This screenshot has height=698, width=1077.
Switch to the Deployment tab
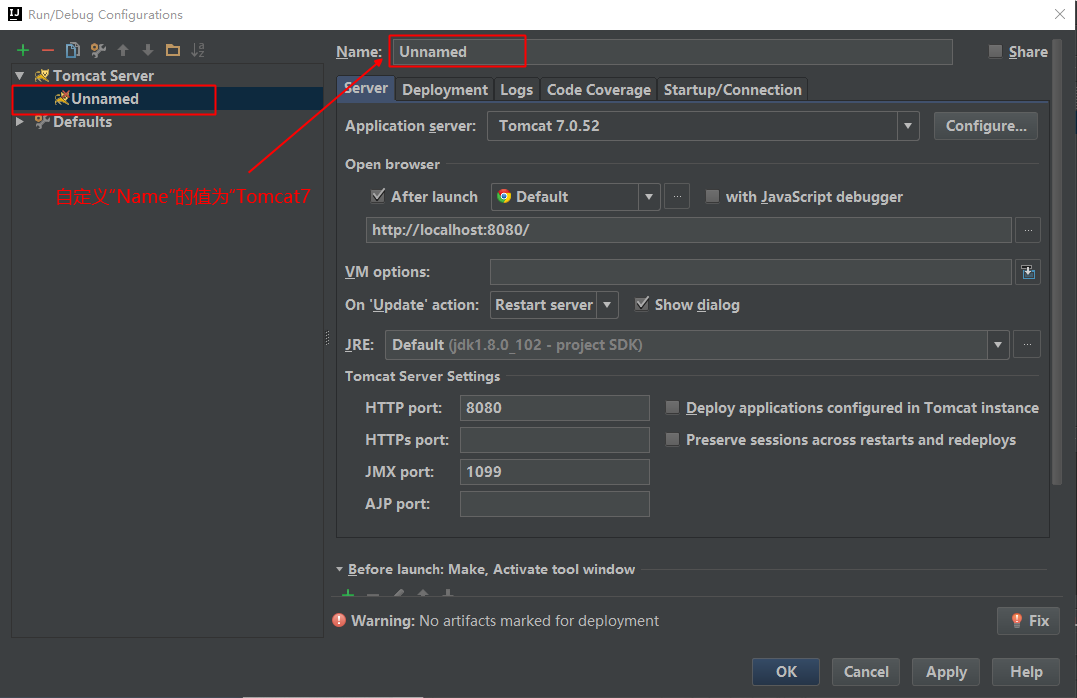point(445,90)
